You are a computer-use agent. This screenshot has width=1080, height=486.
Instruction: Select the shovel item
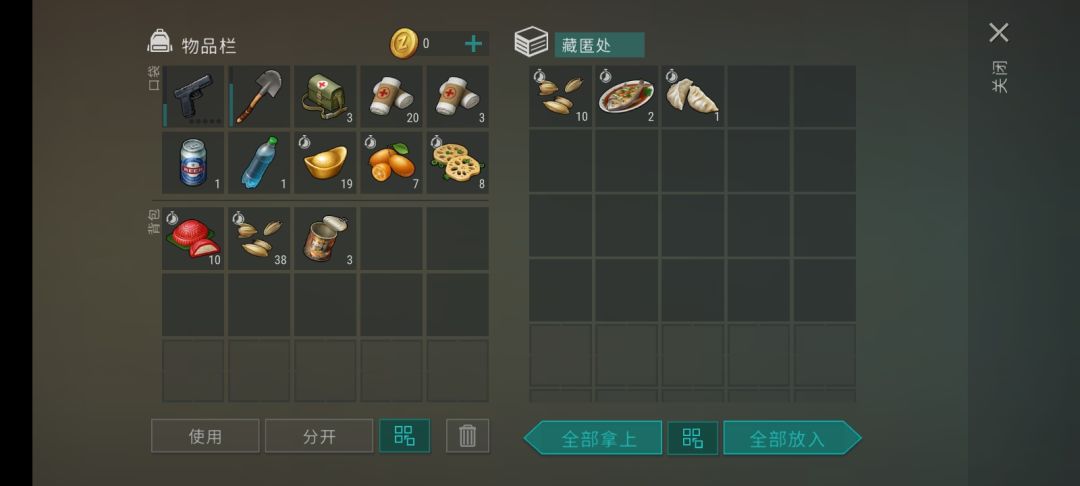click(260, 96)
